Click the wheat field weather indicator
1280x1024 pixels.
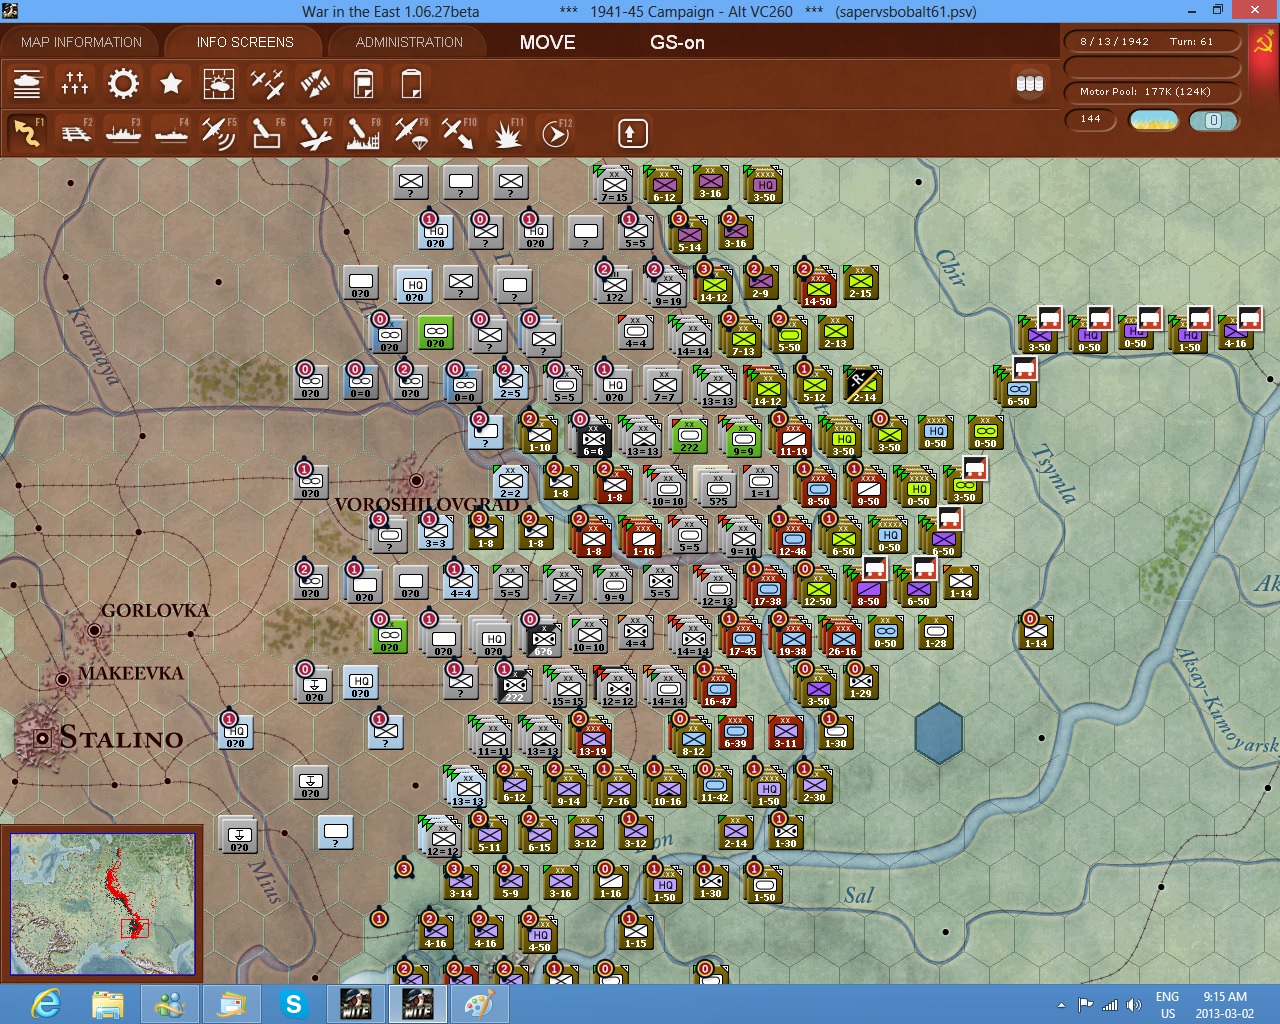[1153, 120]
